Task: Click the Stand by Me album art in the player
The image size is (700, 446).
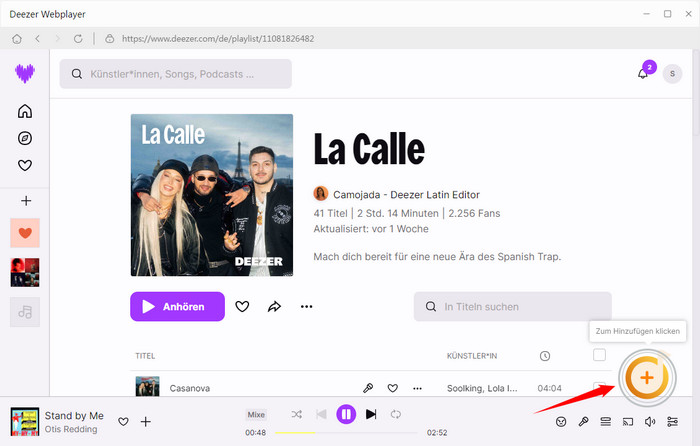Action: (25, 421)
